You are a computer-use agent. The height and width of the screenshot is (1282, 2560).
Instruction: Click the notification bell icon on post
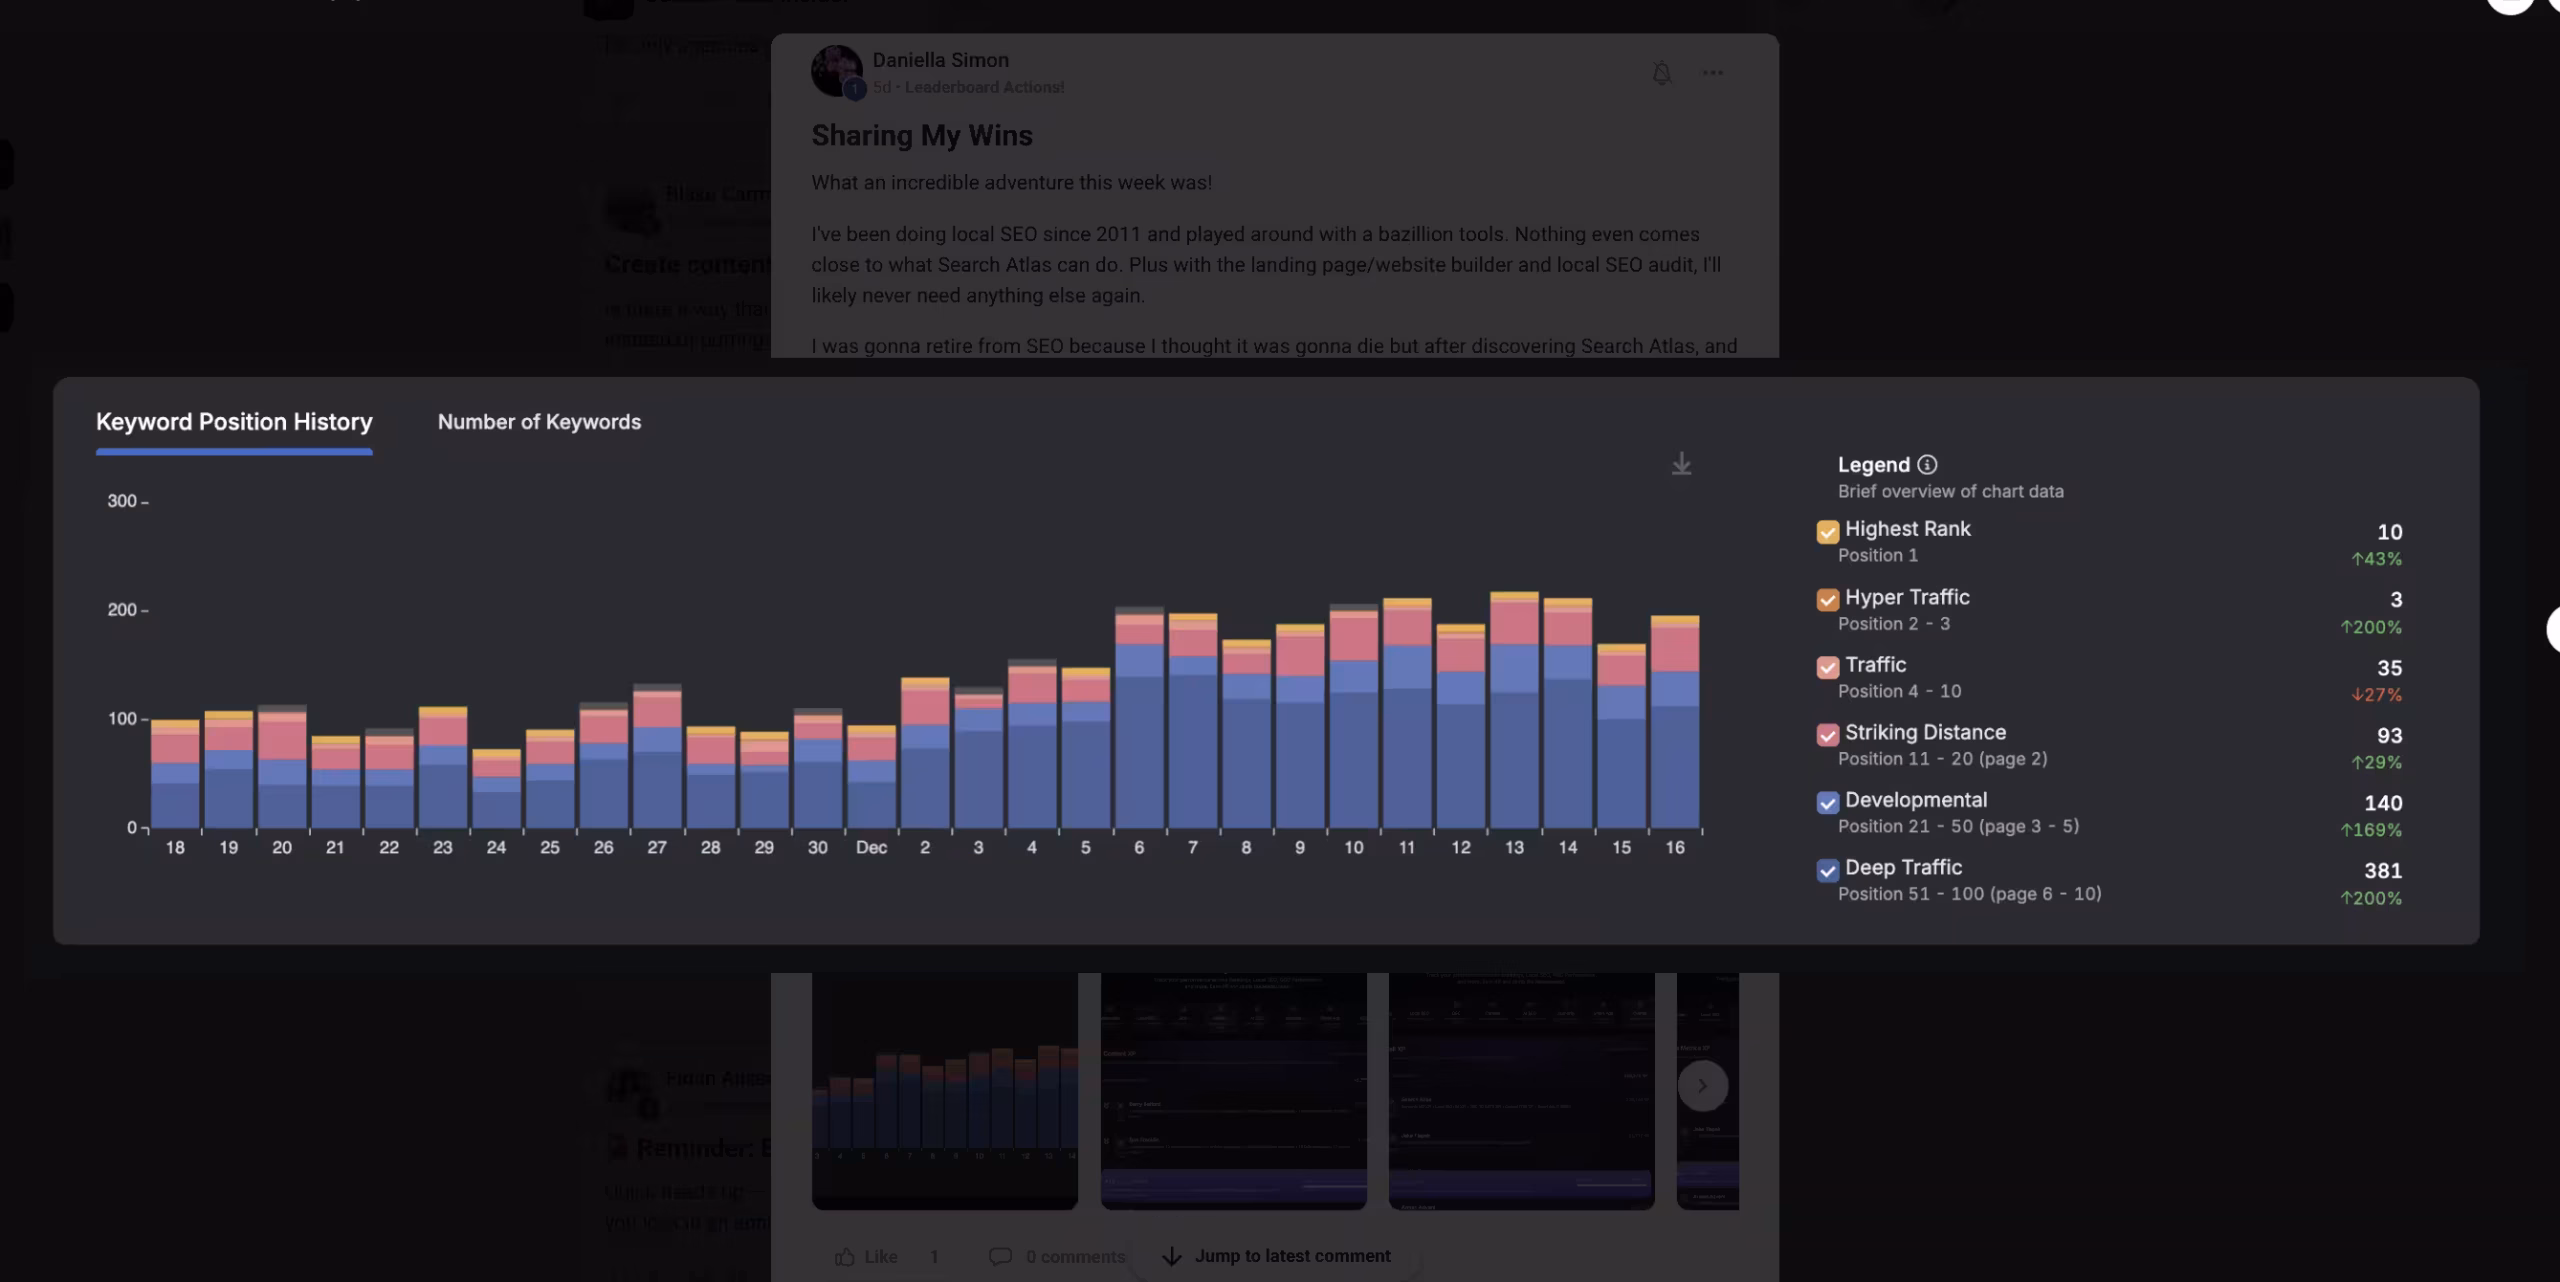click(x=1661, y=73)
